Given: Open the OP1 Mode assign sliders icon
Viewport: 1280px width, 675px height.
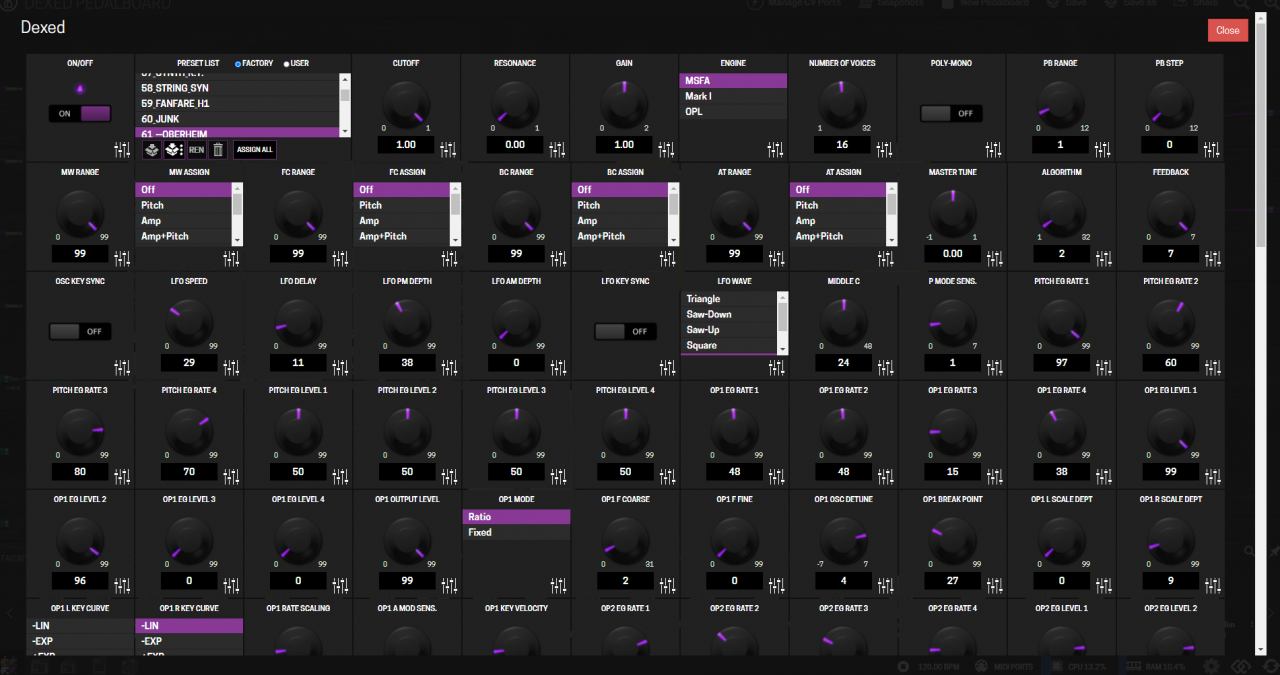Looking at the screenshot, I should click(x=558, y=586).
